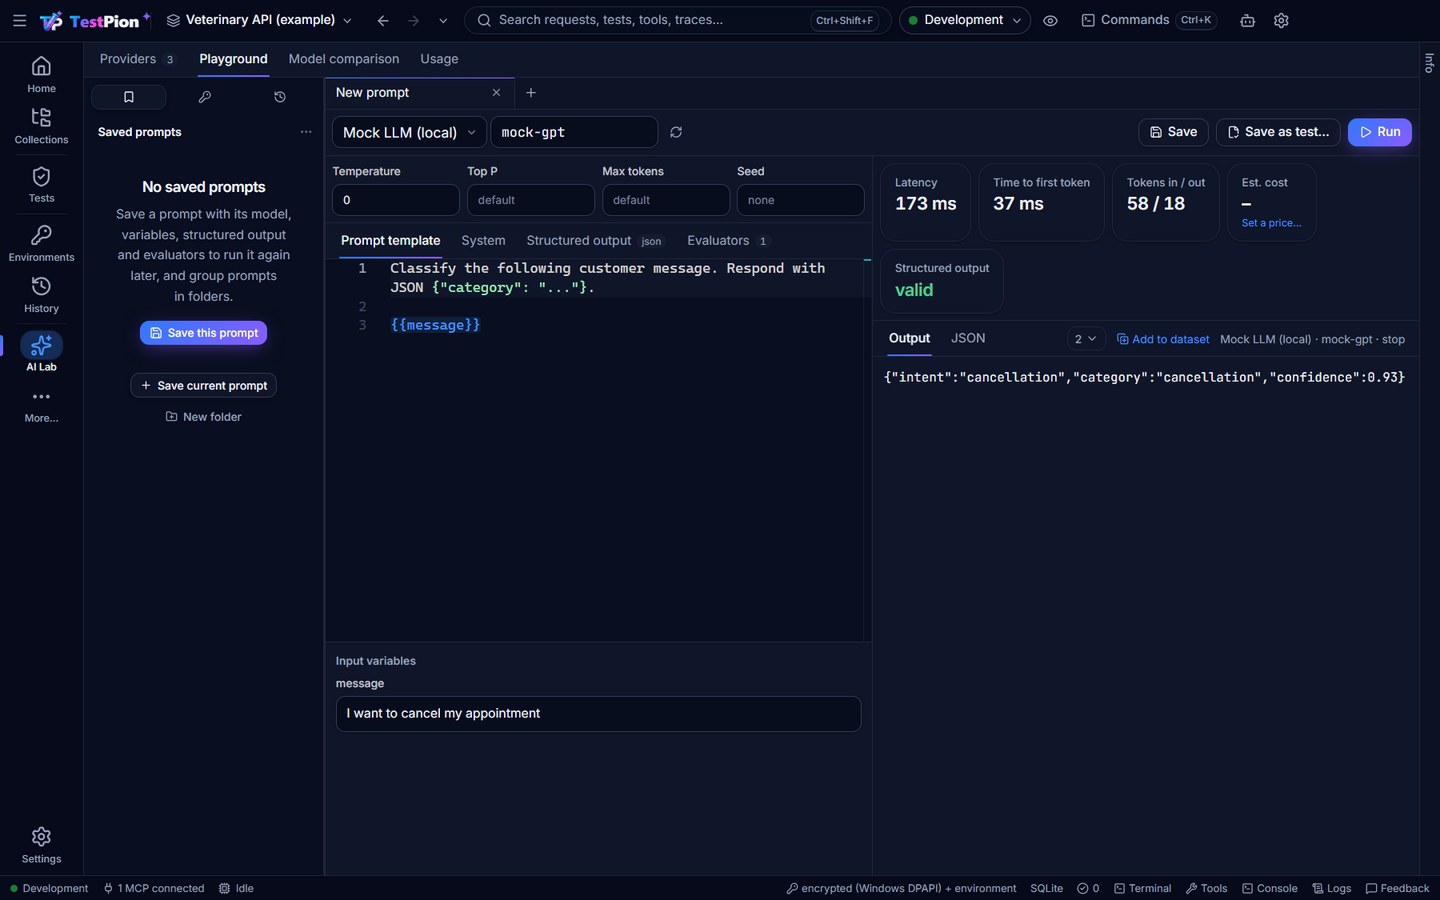1440x900 pixels.
Task: Expand the Veterinary API workspace selector
Action: click(x=259, y=20)
